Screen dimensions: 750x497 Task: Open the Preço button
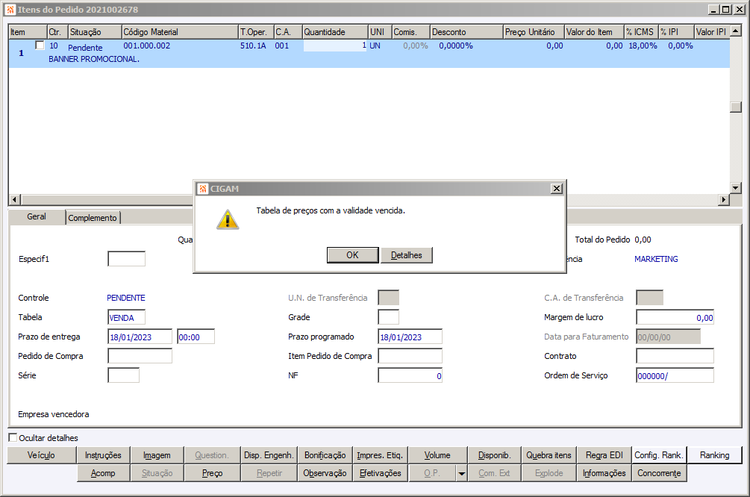[212, 473]
